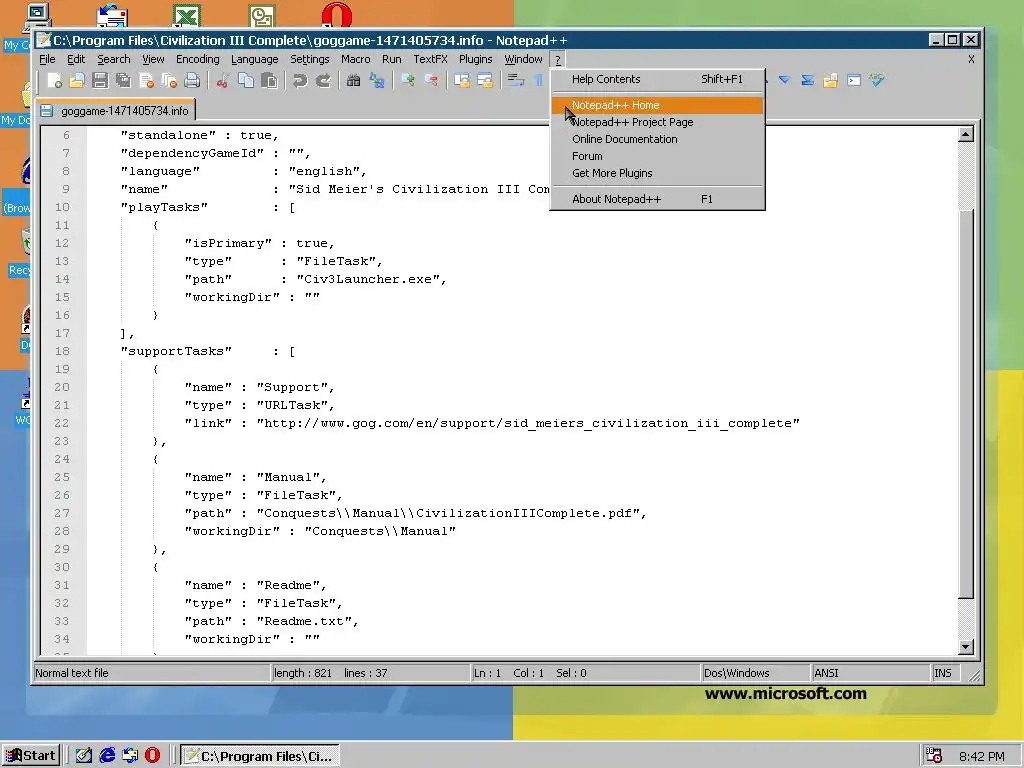This screenshot has height=768, width=1024.
Task: Click the Notepad++ taskbar button
Action: click(260, 756)
